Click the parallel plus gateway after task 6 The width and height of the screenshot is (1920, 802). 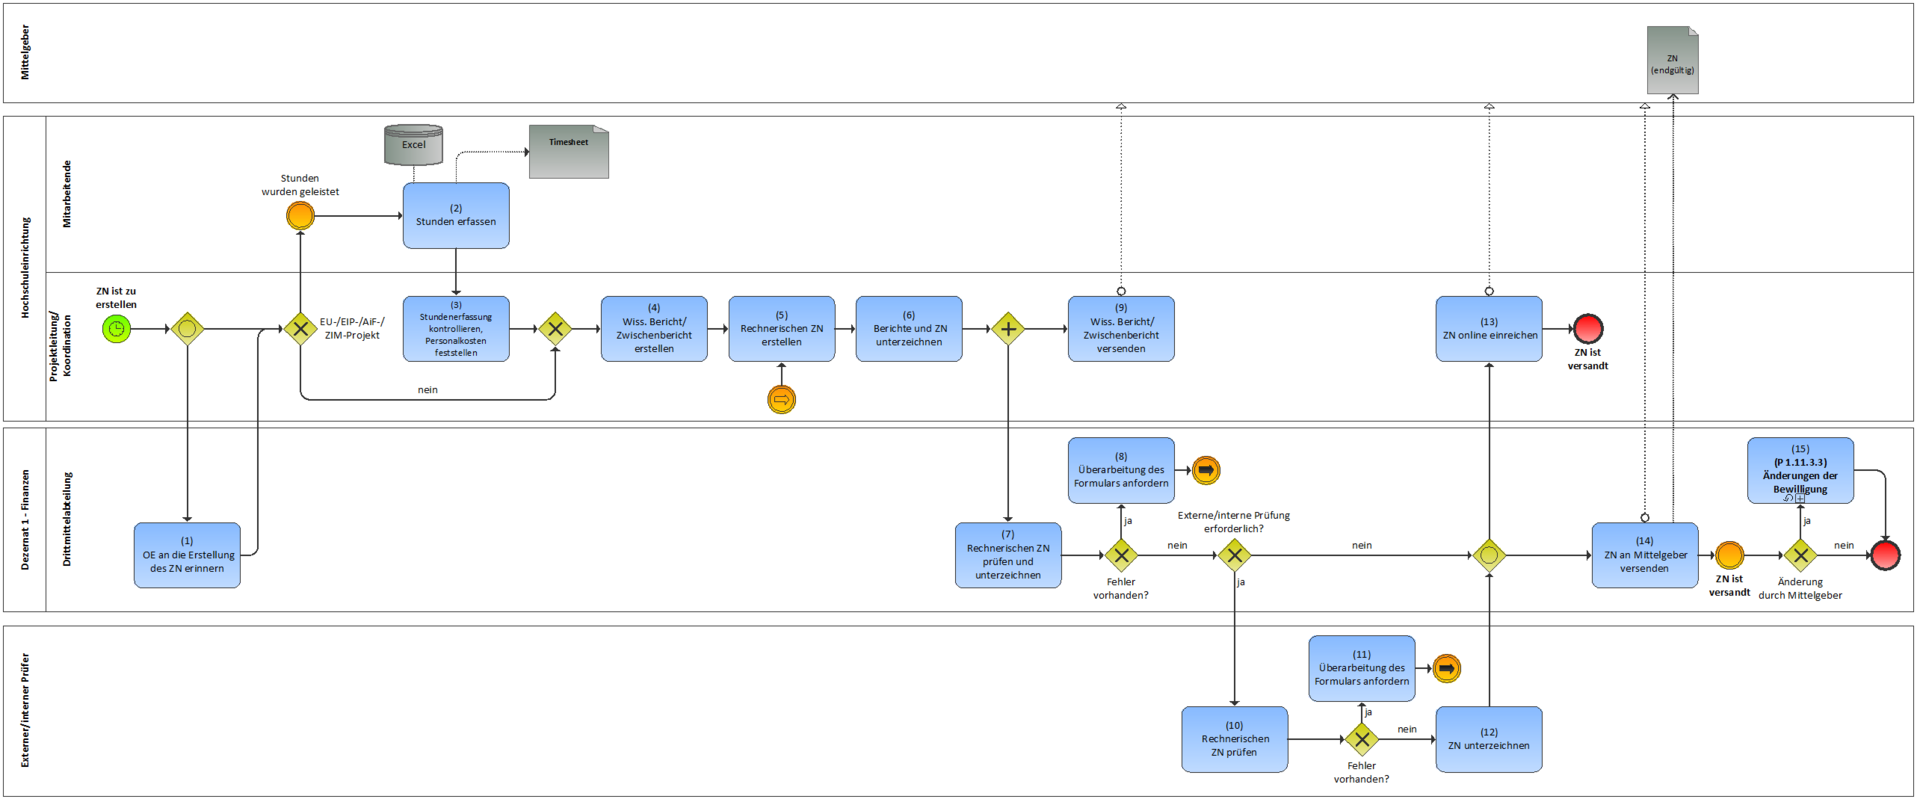pos(1008,329)
